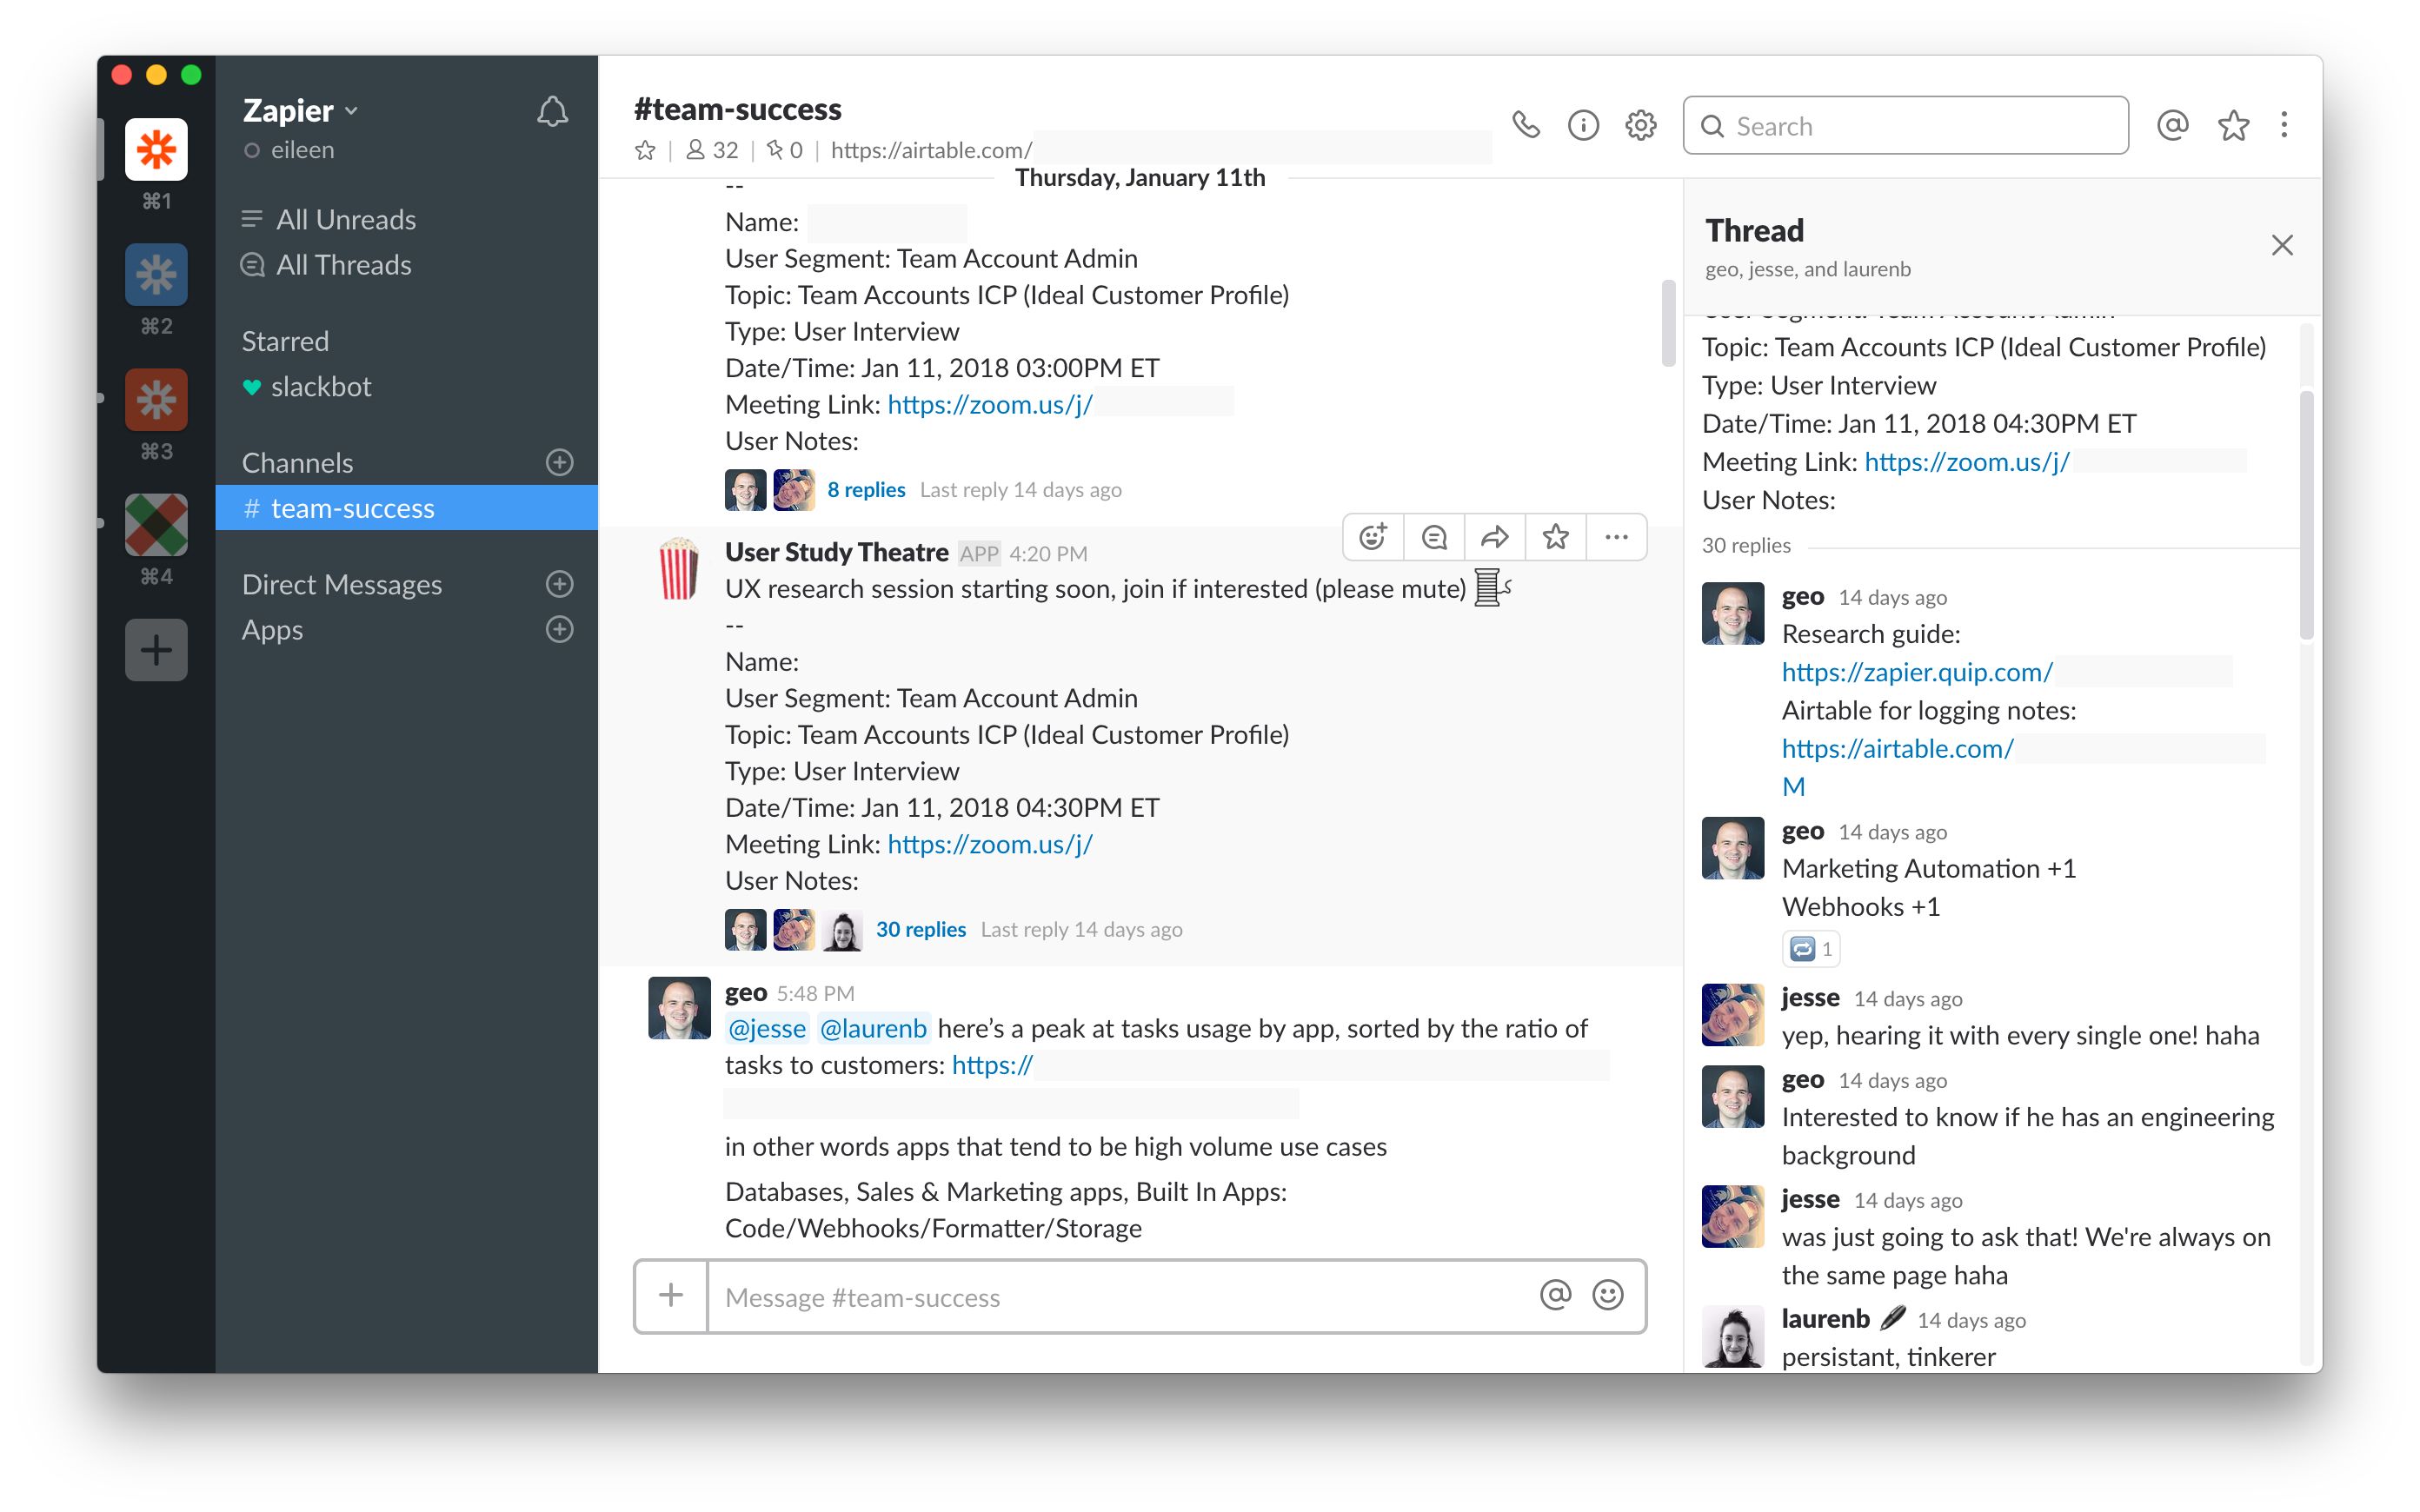Image resolution: width=2420 pixels, height=1512 pixels.
Task: Click the @laurenb mention
Action: (x=873, y=1029)
